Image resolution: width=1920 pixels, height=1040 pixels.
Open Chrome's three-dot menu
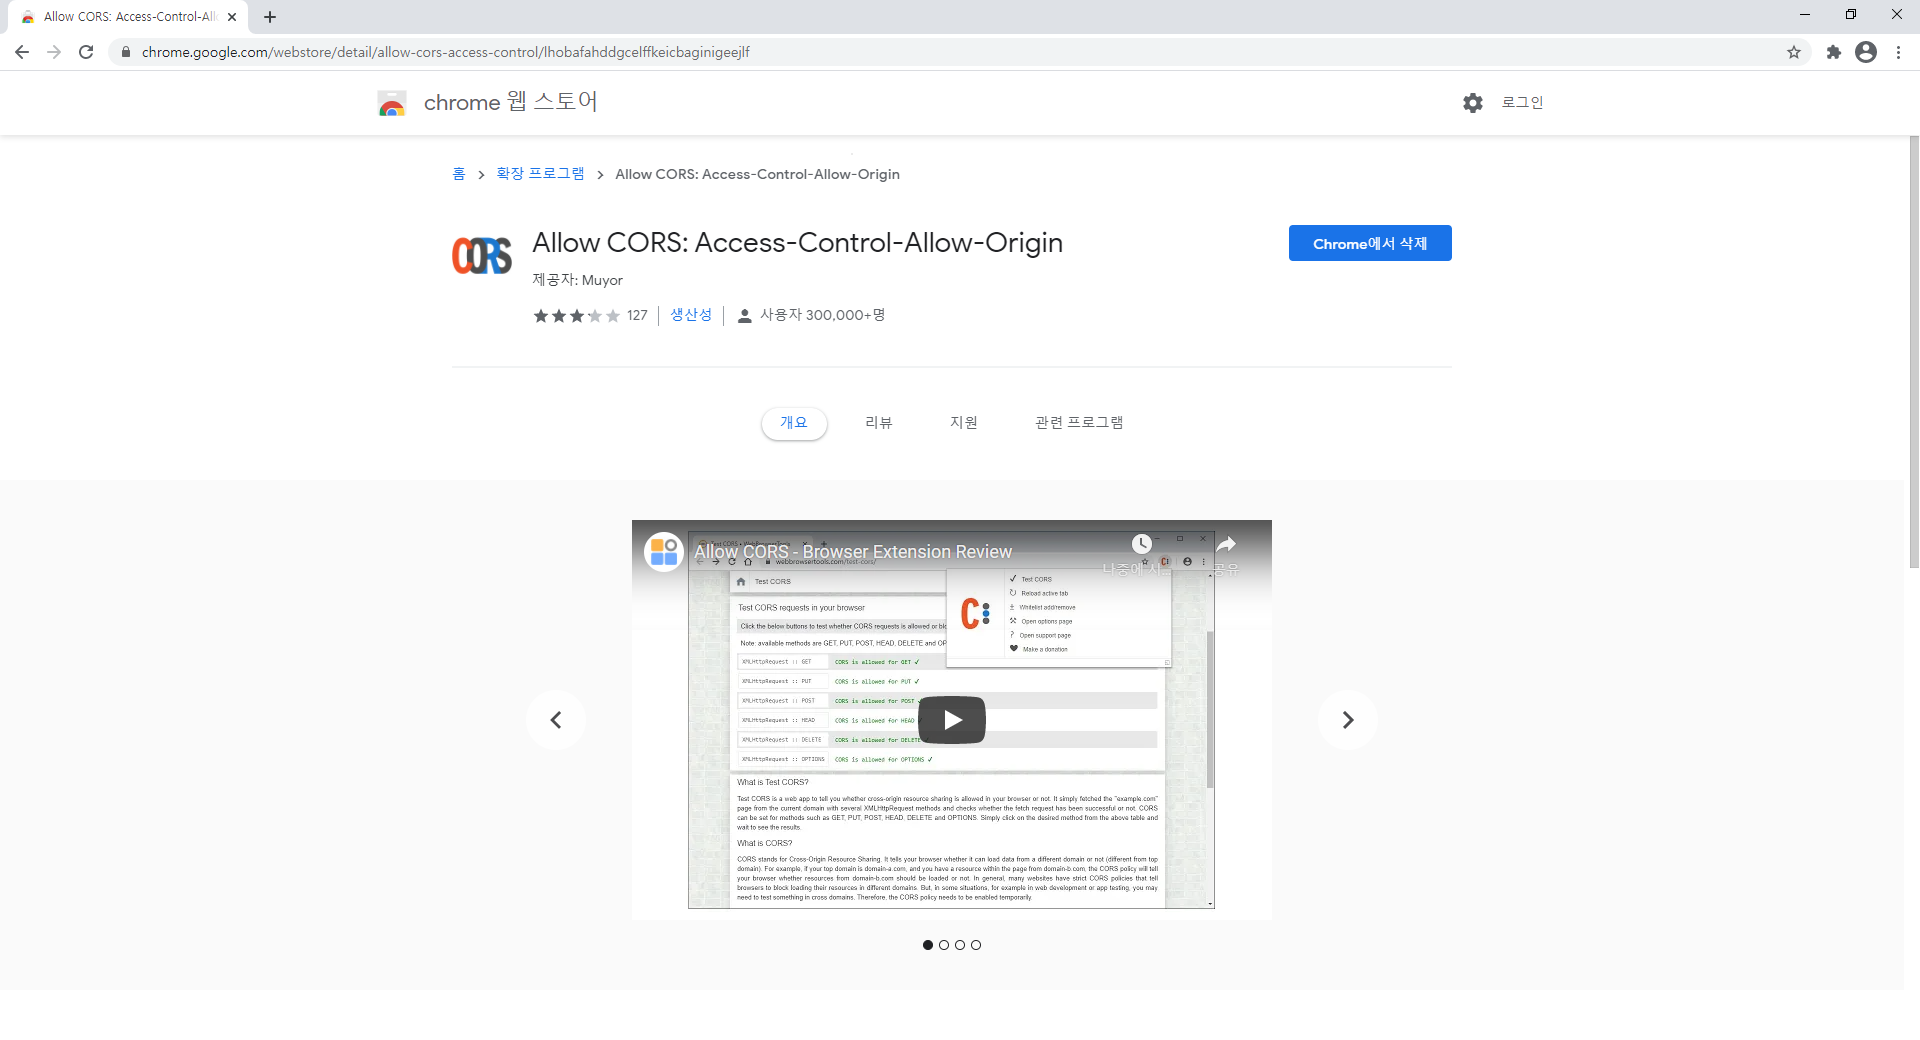click(x=1898, y=52)
